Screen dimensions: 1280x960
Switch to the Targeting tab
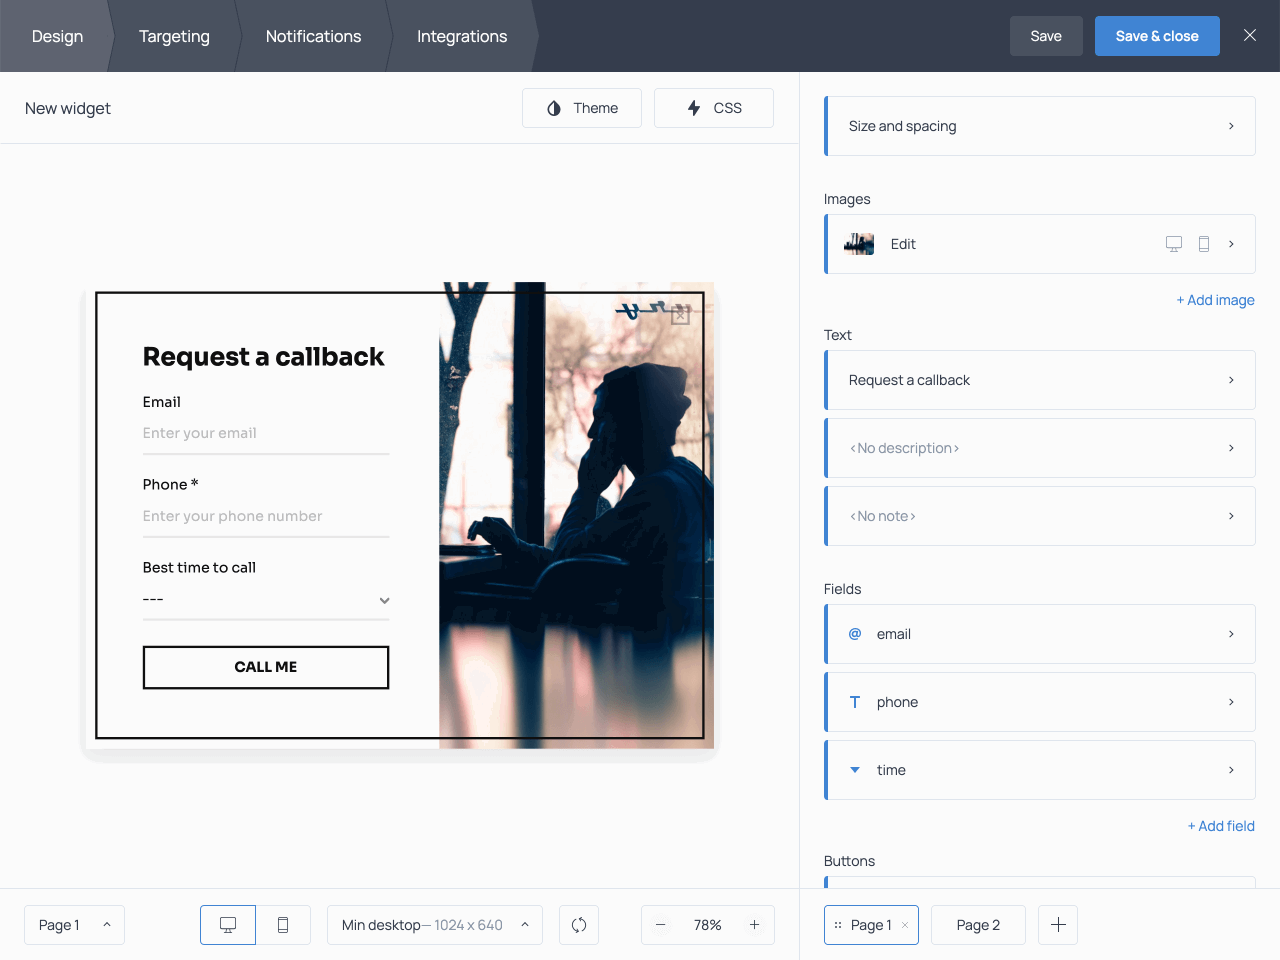[x=174, y=36]
